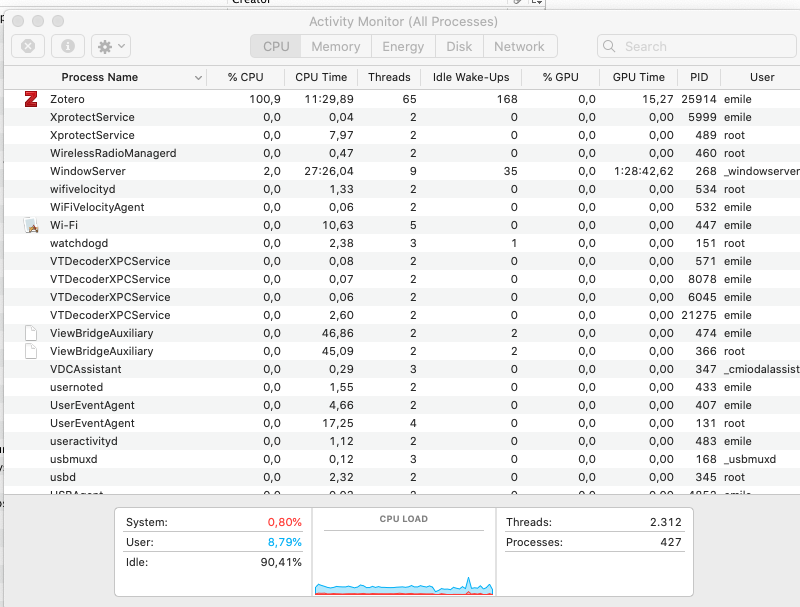Click the System 0,80% value
Viewport: 800px width, 607px height.
point(285,522)
